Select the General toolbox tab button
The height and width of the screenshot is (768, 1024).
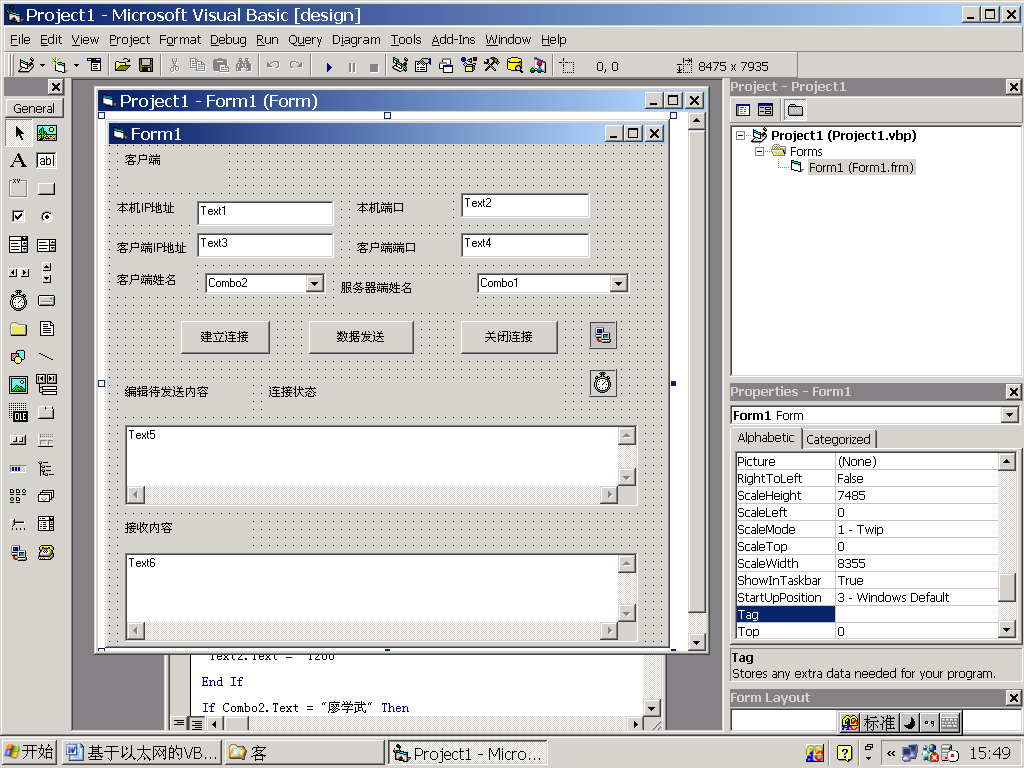[34, 108]
